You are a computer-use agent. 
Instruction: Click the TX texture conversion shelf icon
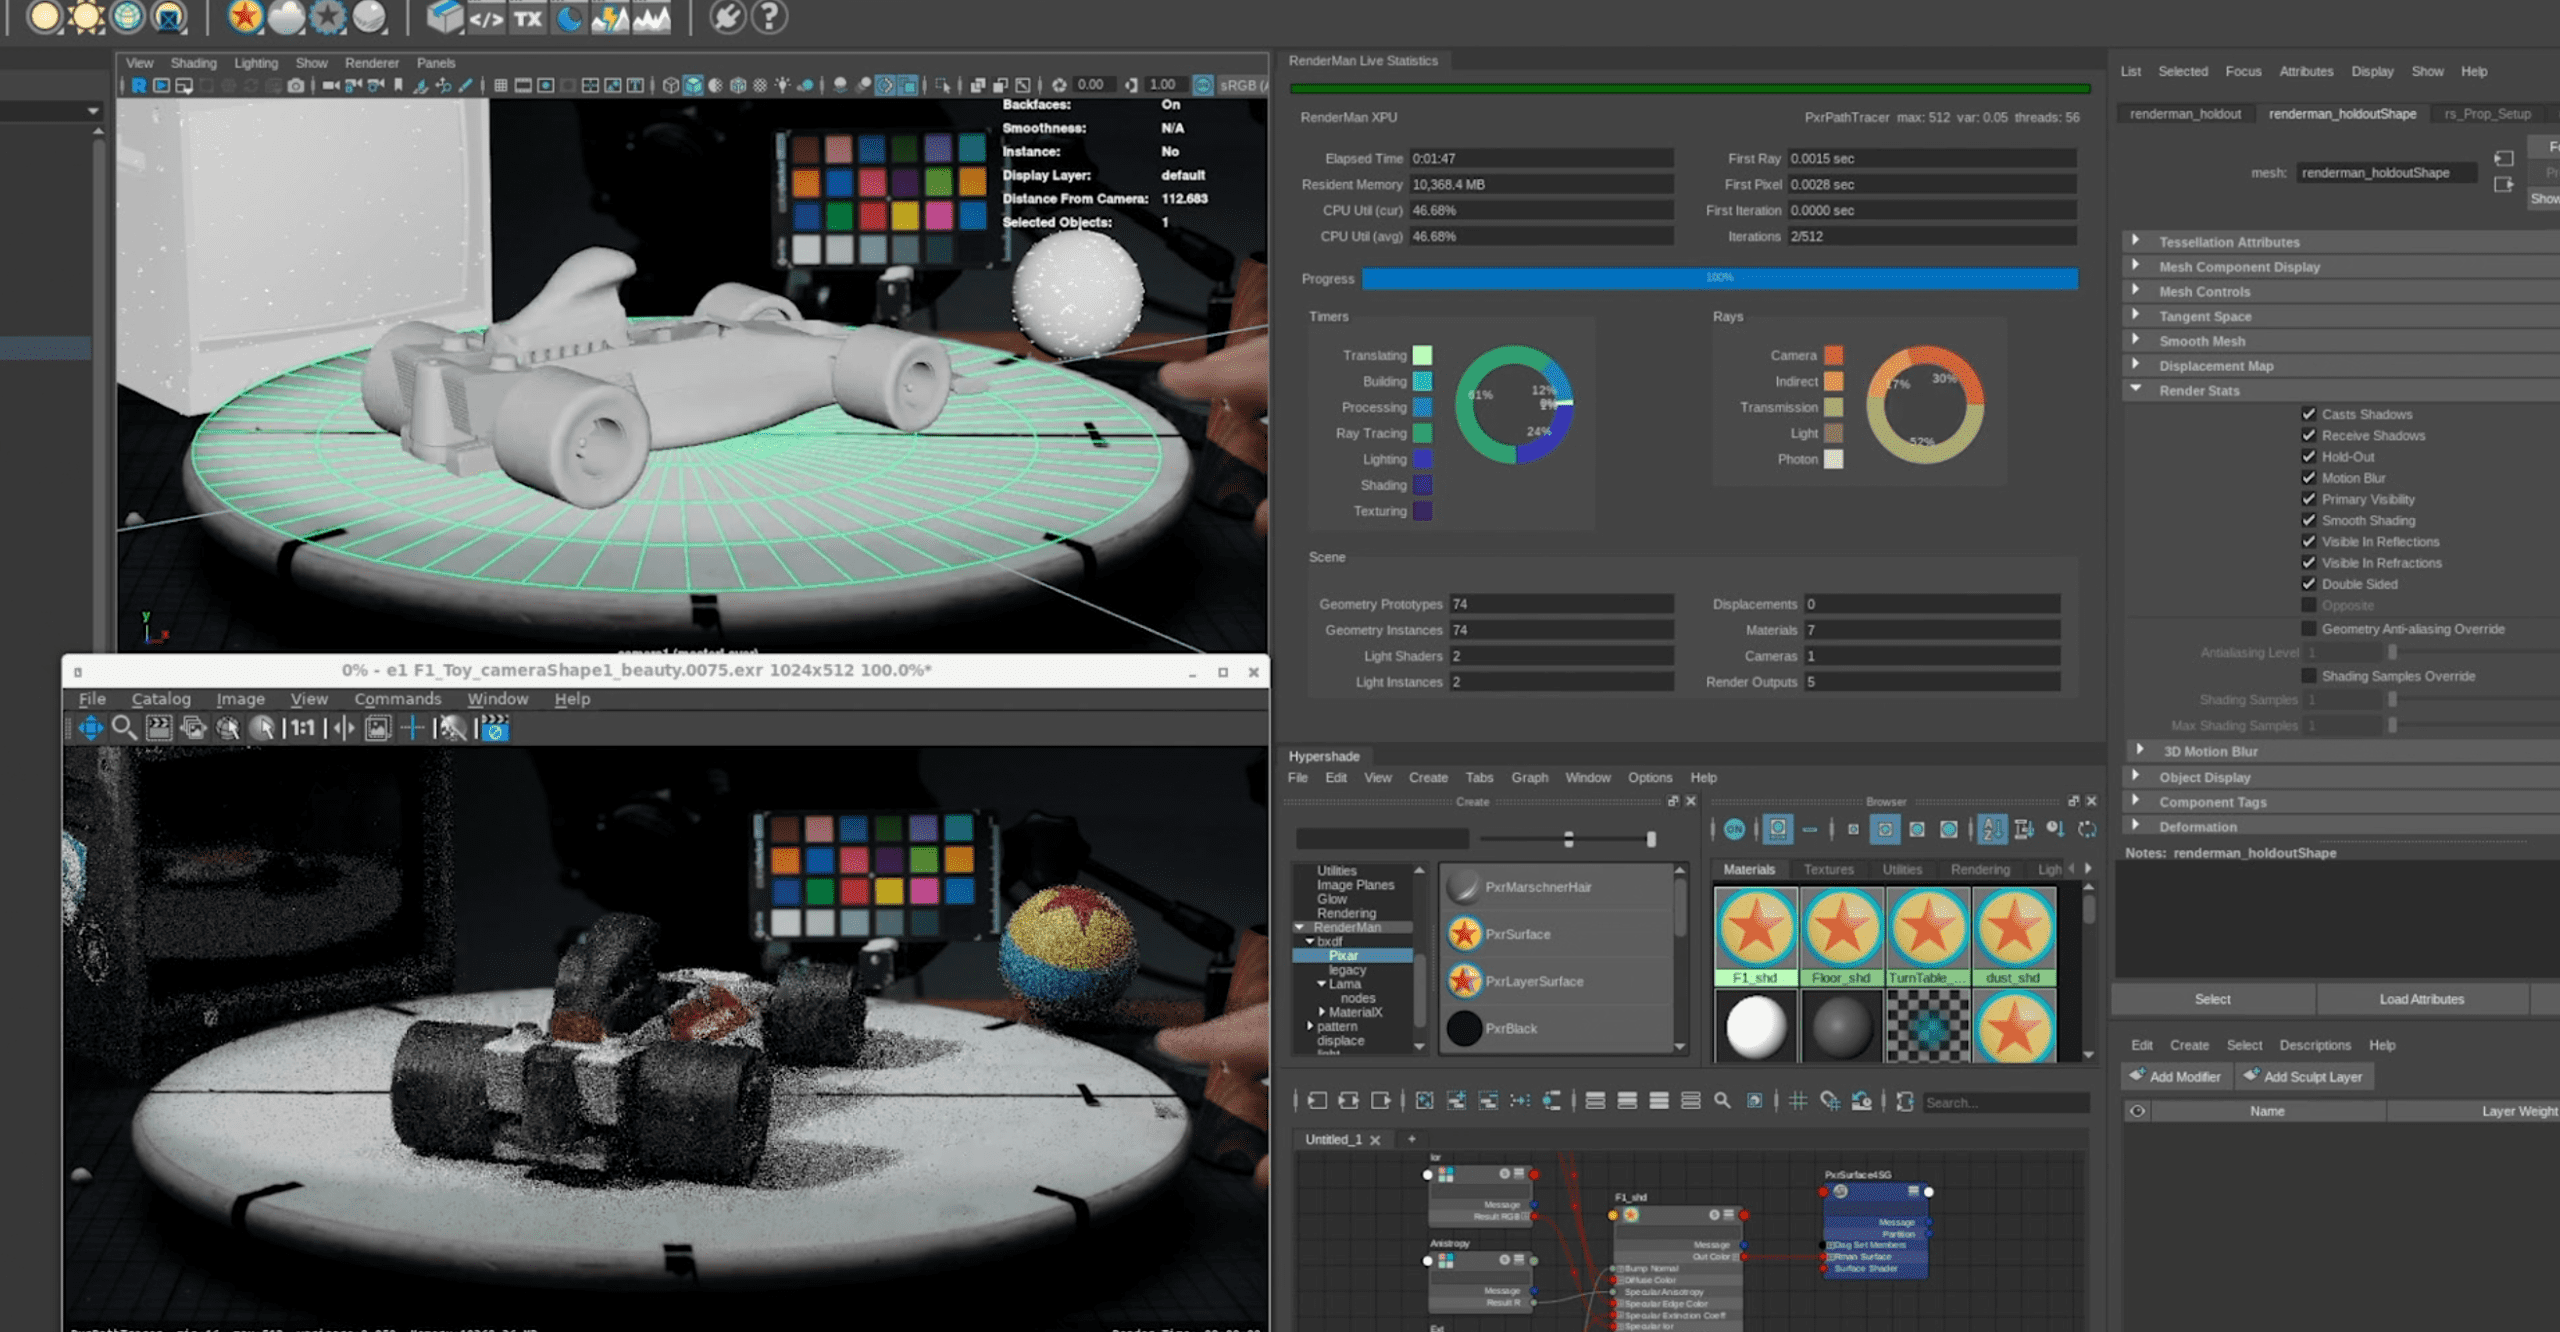click(527, 17)
